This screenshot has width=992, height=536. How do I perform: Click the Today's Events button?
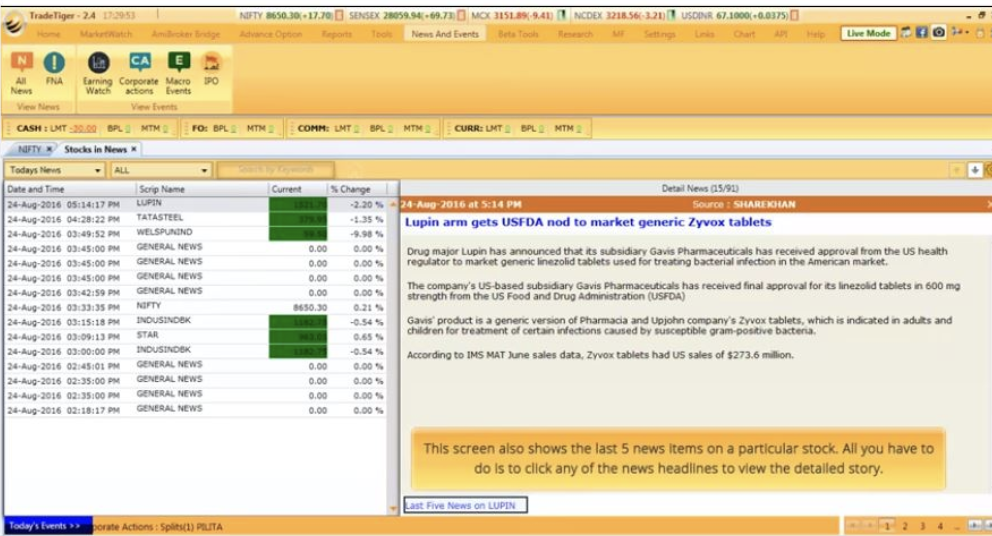point(45,525)
